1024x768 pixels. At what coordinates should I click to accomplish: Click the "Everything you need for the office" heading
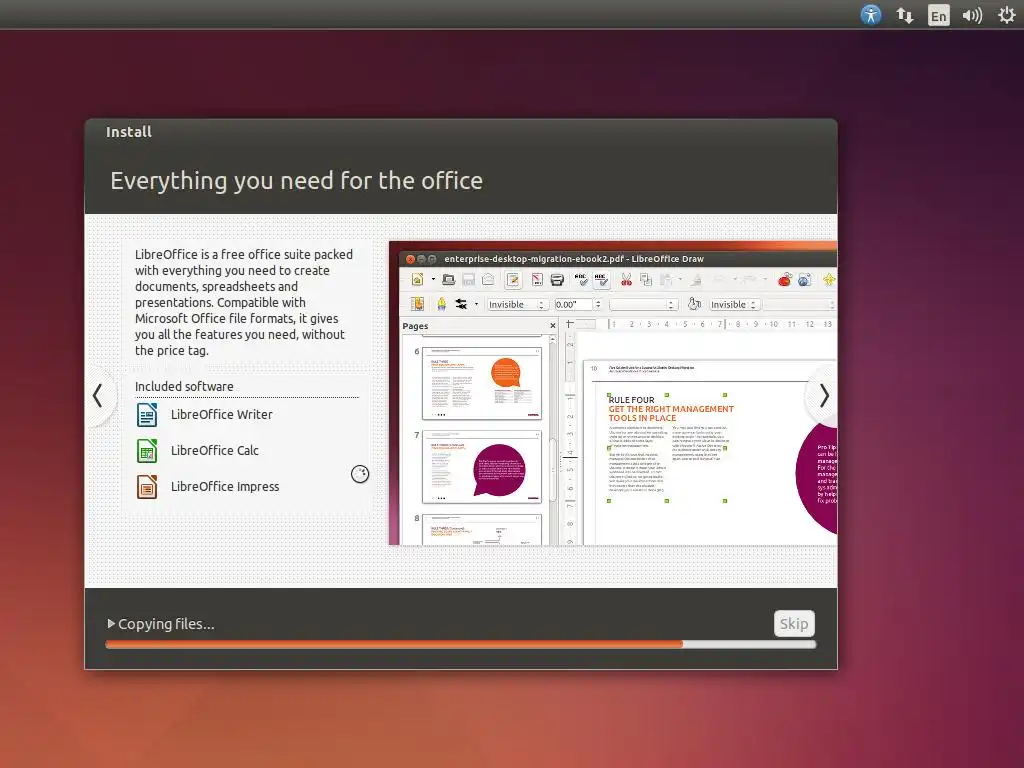[296, 180]
